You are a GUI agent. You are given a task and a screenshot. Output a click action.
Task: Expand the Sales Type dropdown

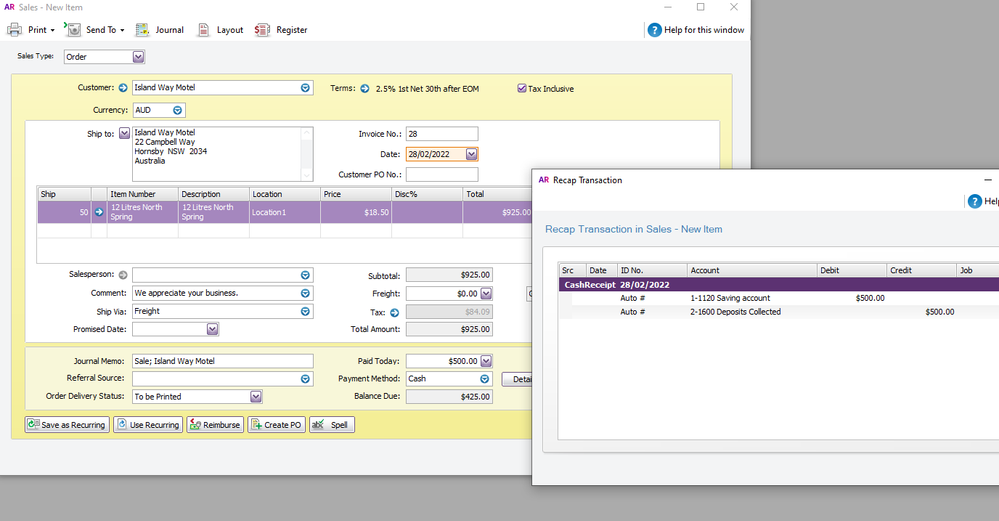[x=138, y=57]
